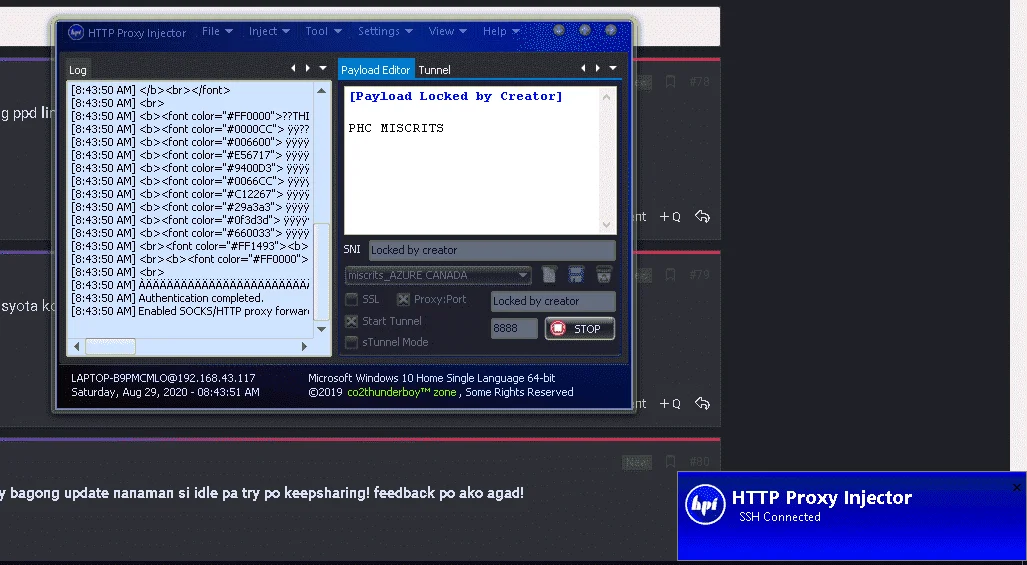Click the Log panel scroll up arrow
Viewport: 1027px width, 565px height.
click(x=321, y=90)
